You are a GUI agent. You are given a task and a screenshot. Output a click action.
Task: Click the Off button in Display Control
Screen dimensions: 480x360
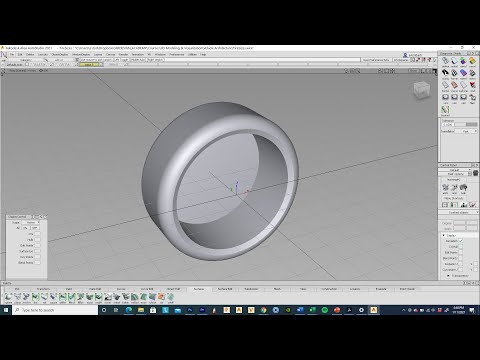pyautogui.click(x=35, y=228)
